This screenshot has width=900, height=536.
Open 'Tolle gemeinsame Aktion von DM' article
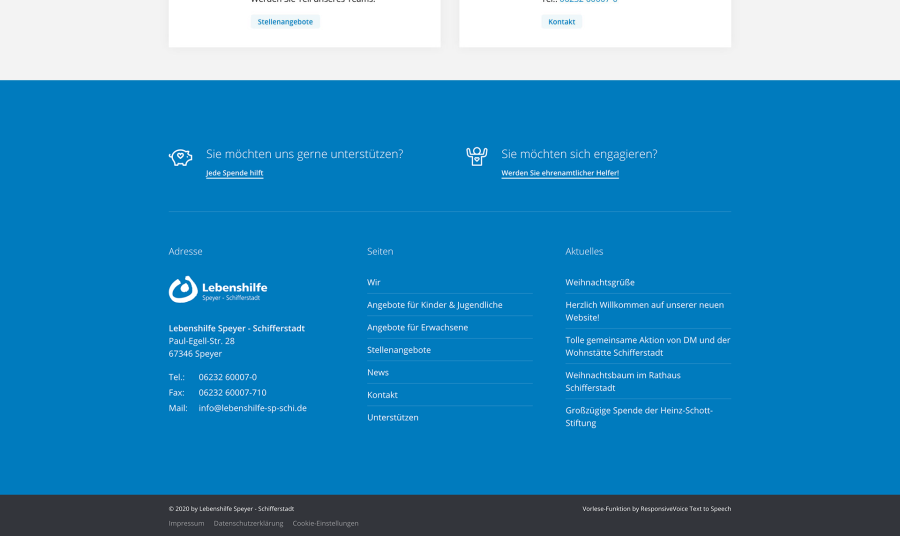[x=647, y=346]
